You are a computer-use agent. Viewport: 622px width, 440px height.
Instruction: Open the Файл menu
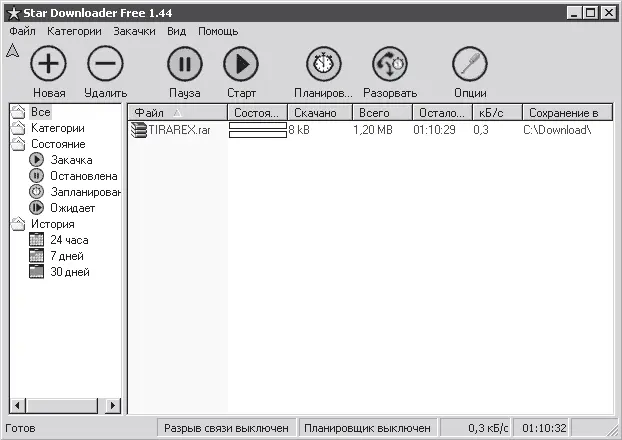click(22, 31)
